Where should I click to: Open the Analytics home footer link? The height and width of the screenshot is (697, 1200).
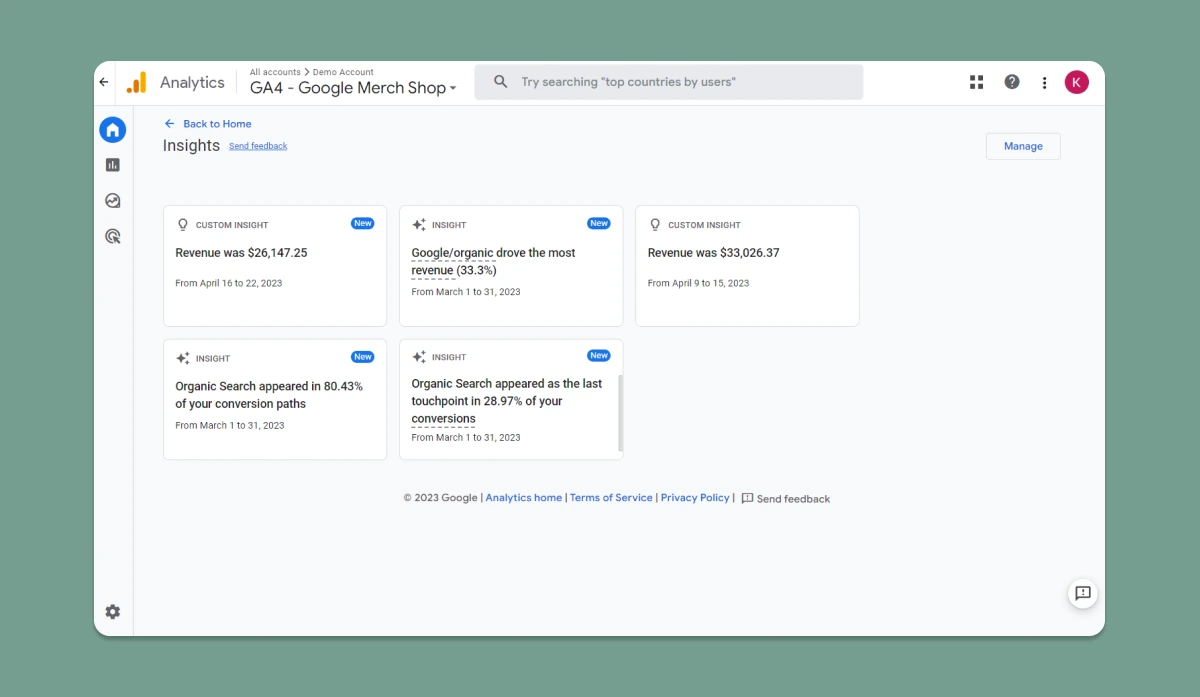pos(524,498)
